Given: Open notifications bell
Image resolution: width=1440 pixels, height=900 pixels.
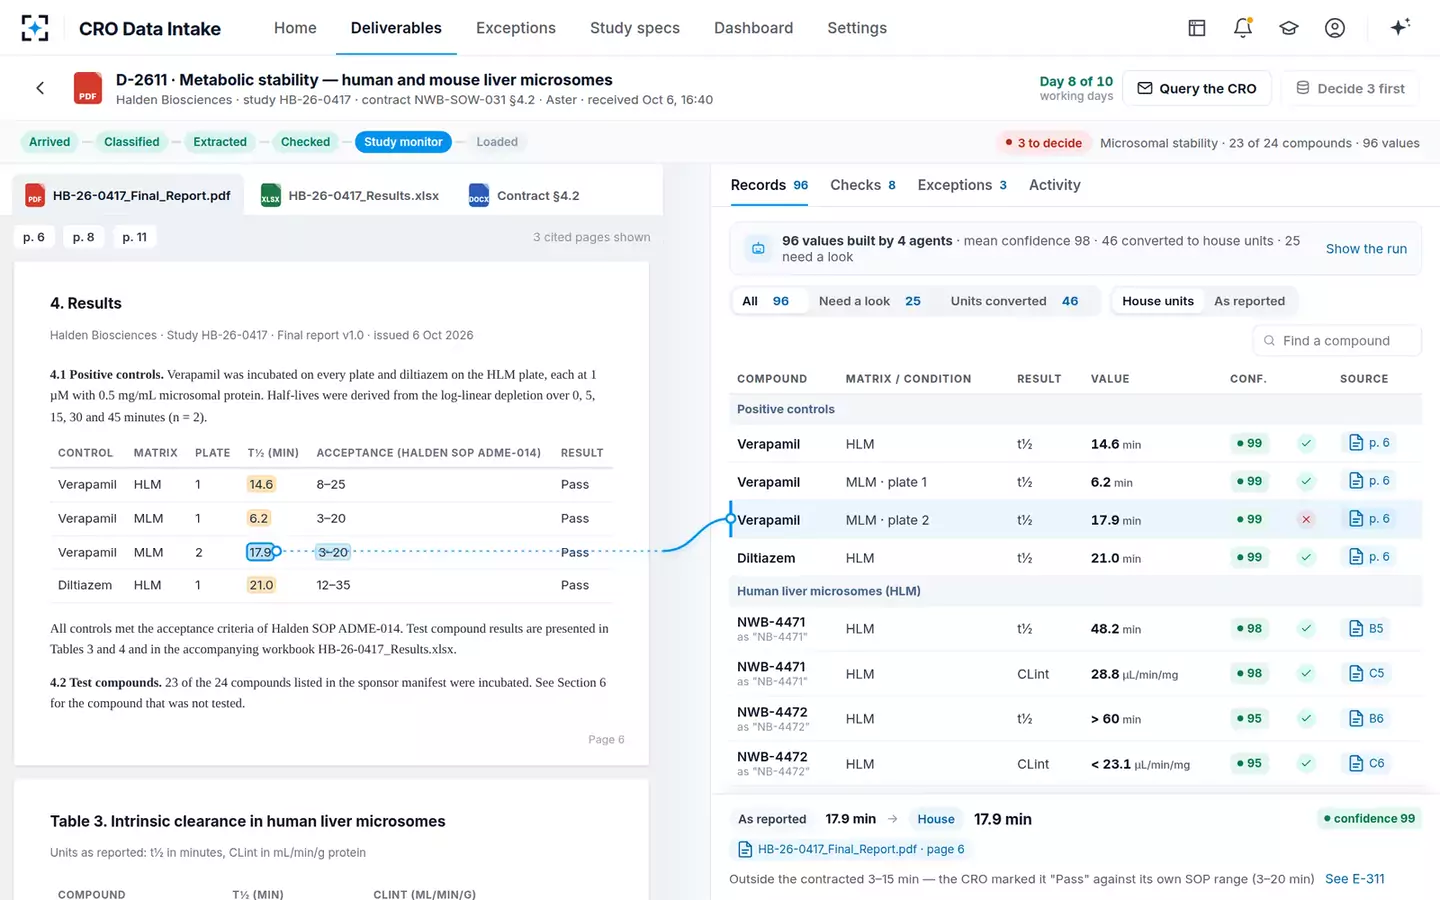Looking at the screenshot, I should coord(1243,28).
